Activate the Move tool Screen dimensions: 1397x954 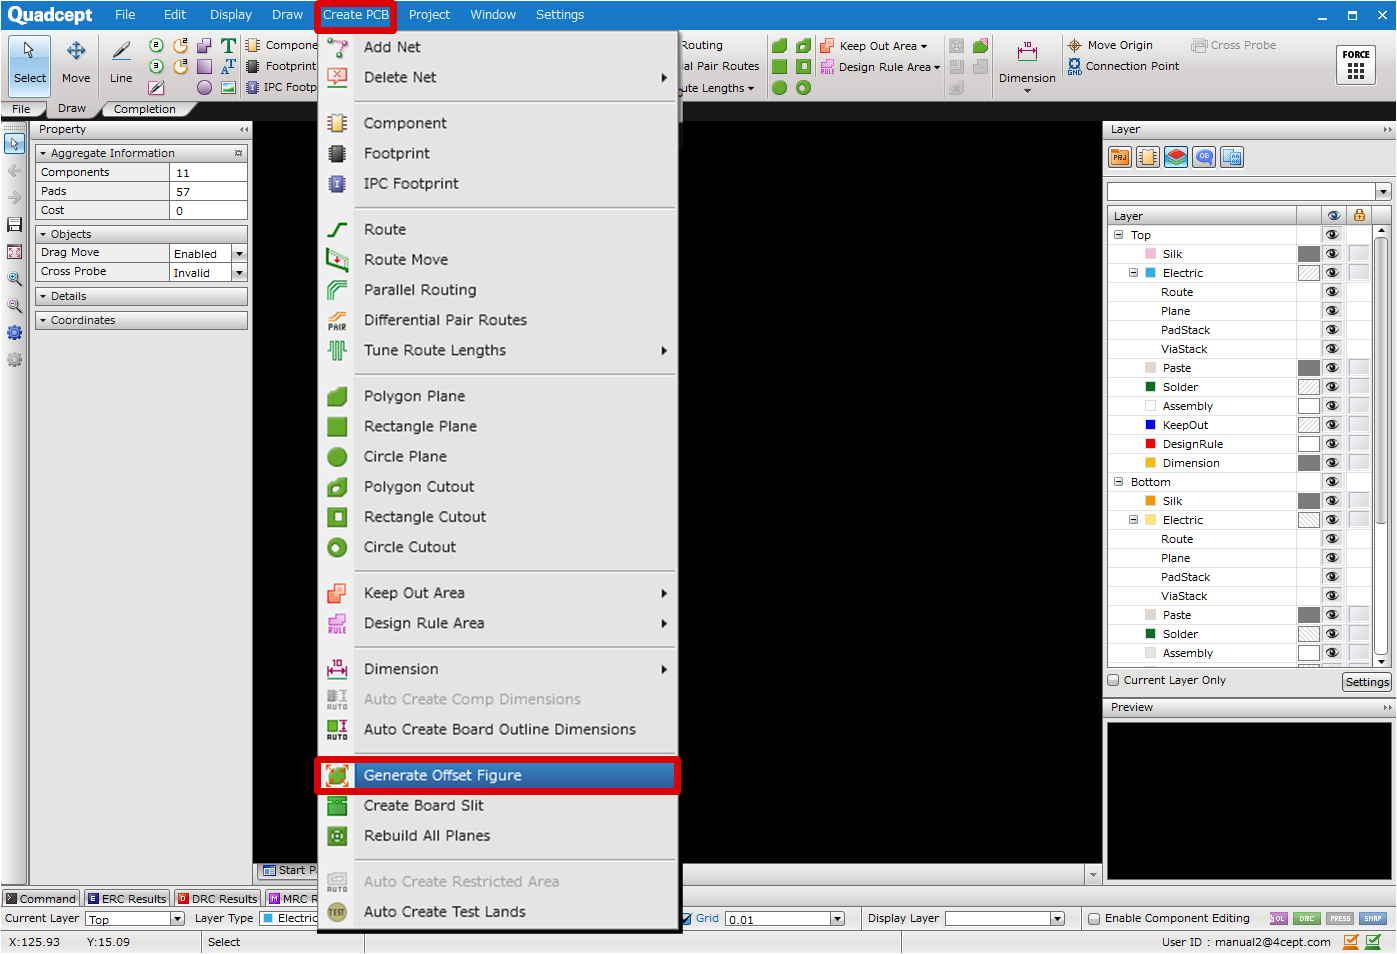[x=76, y=62]
